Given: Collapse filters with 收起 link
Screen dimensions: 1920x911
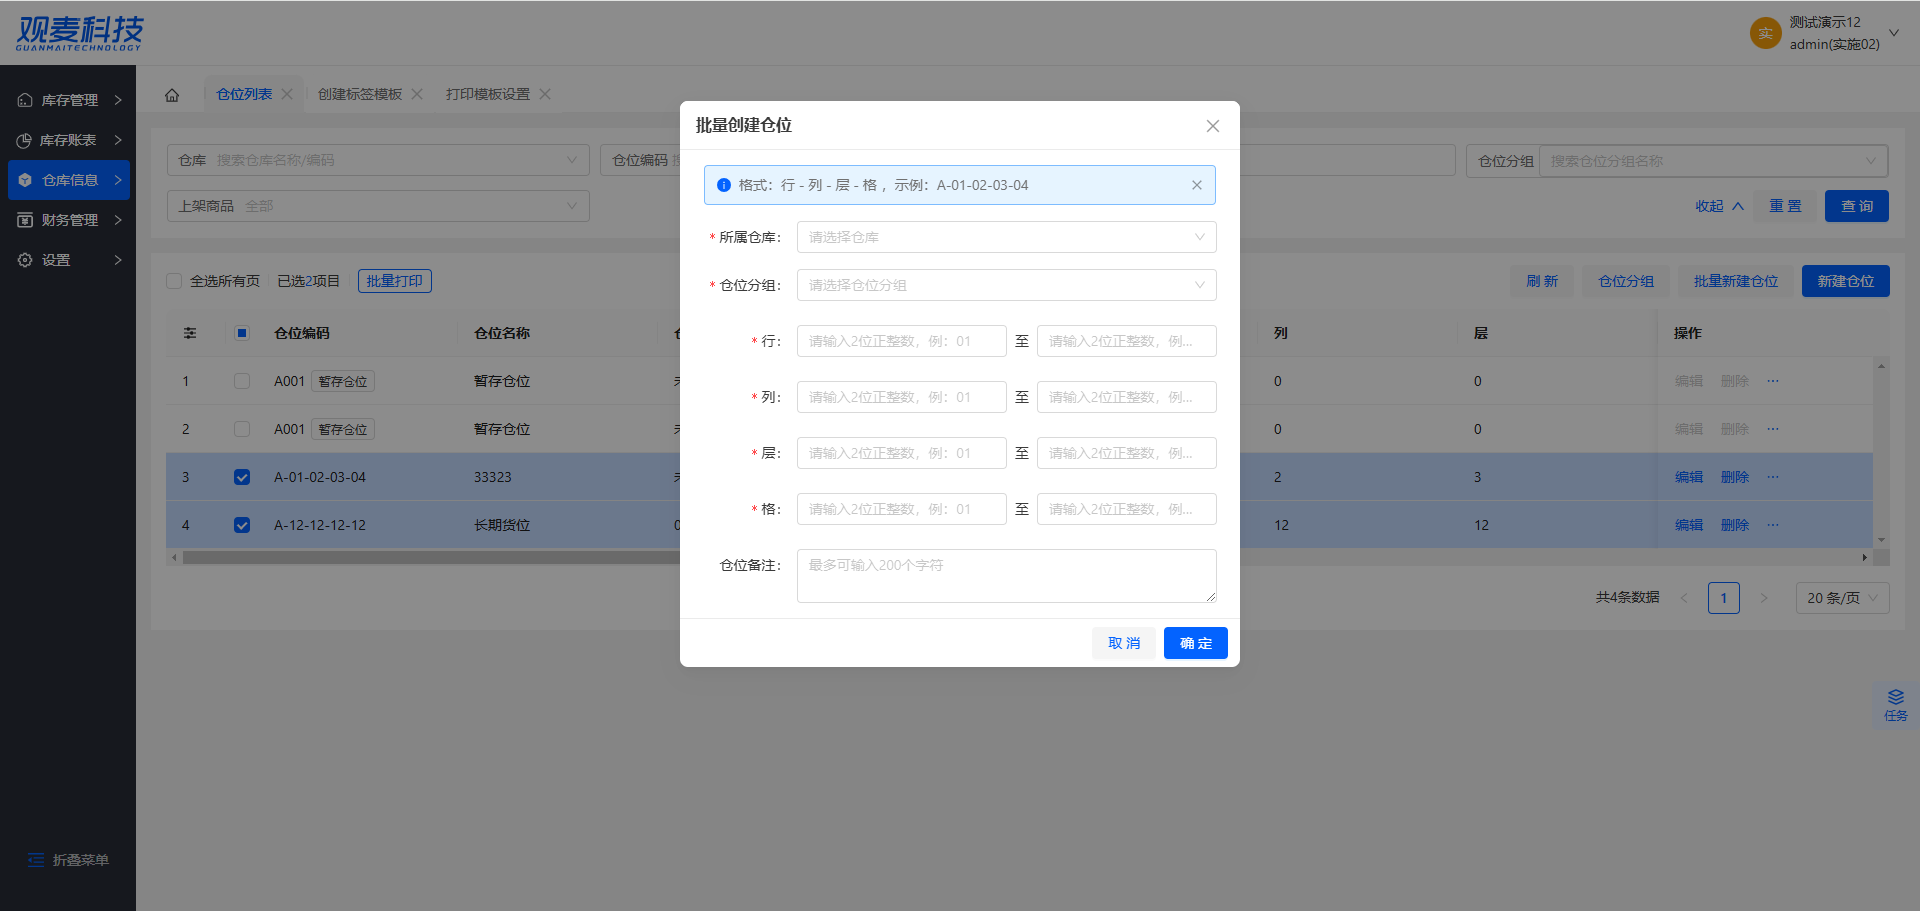Looking at the screenshot, I should pos(1719,206).
